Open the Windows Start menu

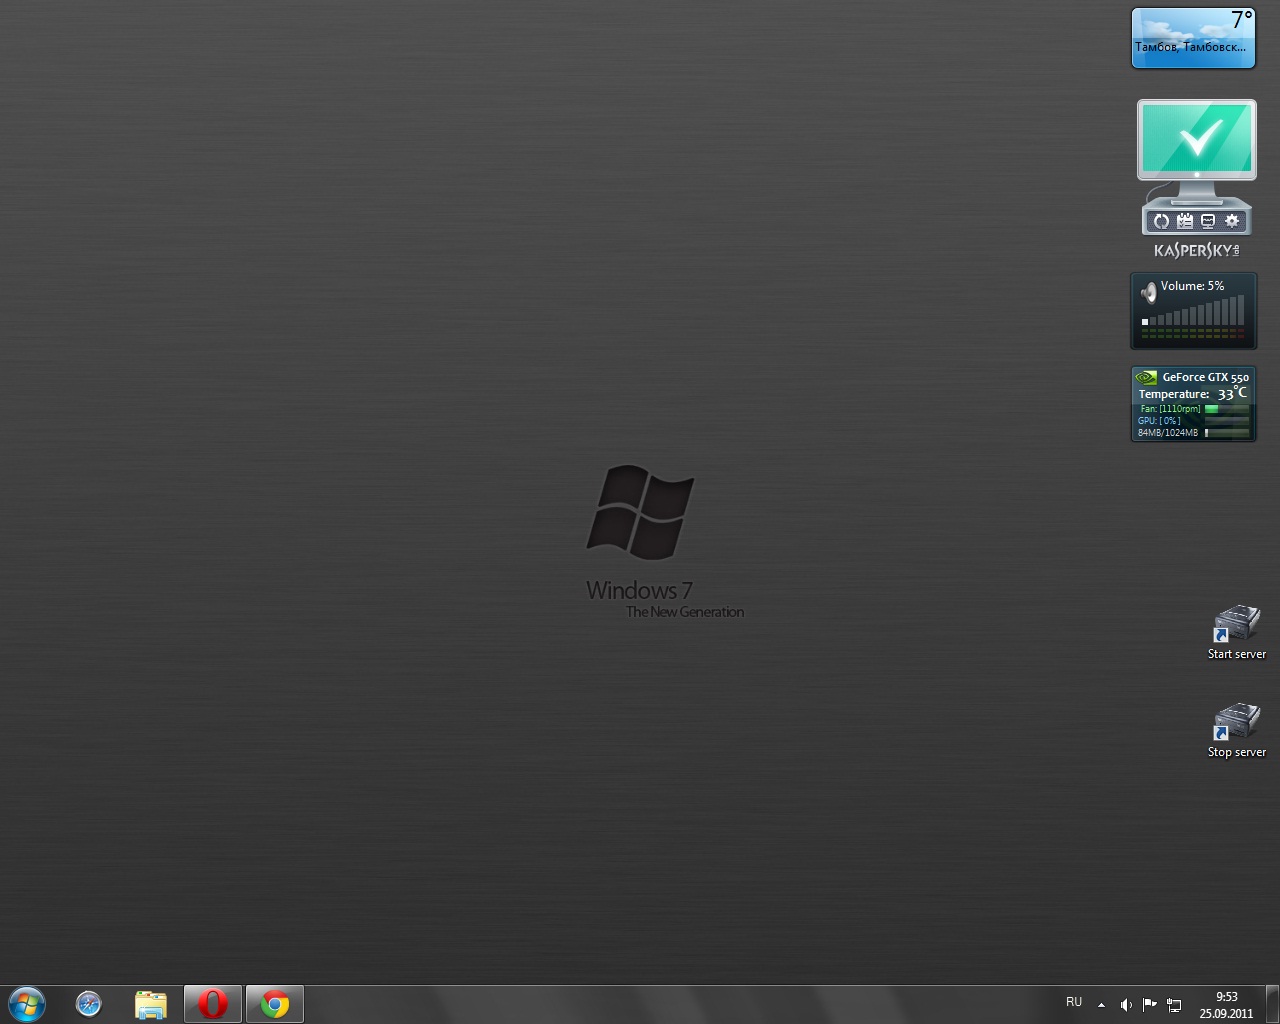click(27, 1003)
